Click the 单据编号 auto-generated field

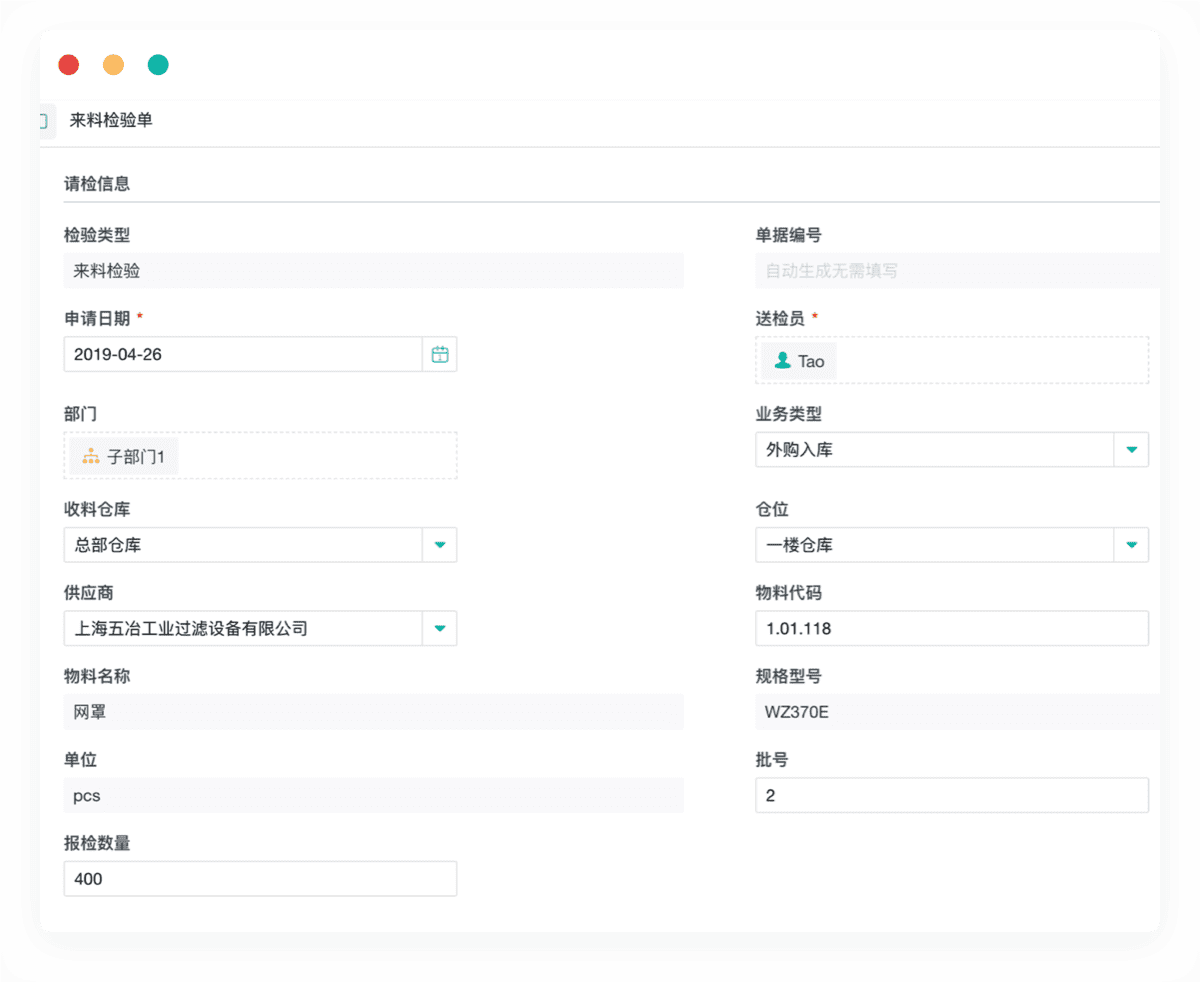point(956,271)
